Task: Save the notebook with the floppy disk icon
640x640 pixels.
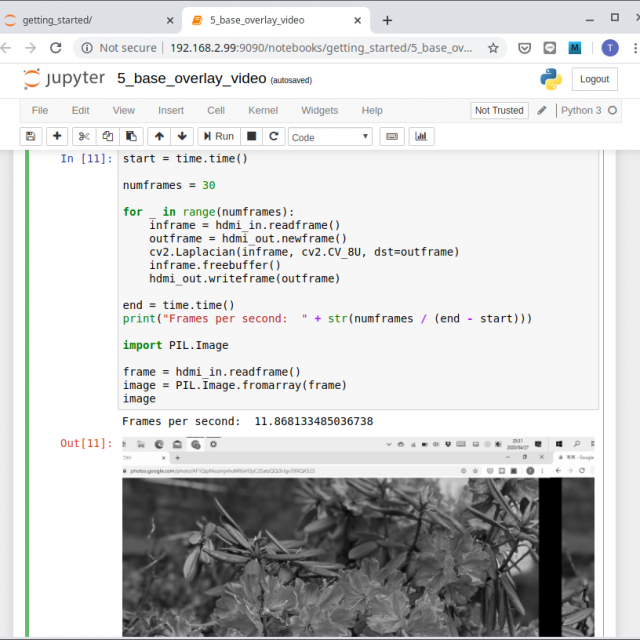Action: tap(30, 136)
